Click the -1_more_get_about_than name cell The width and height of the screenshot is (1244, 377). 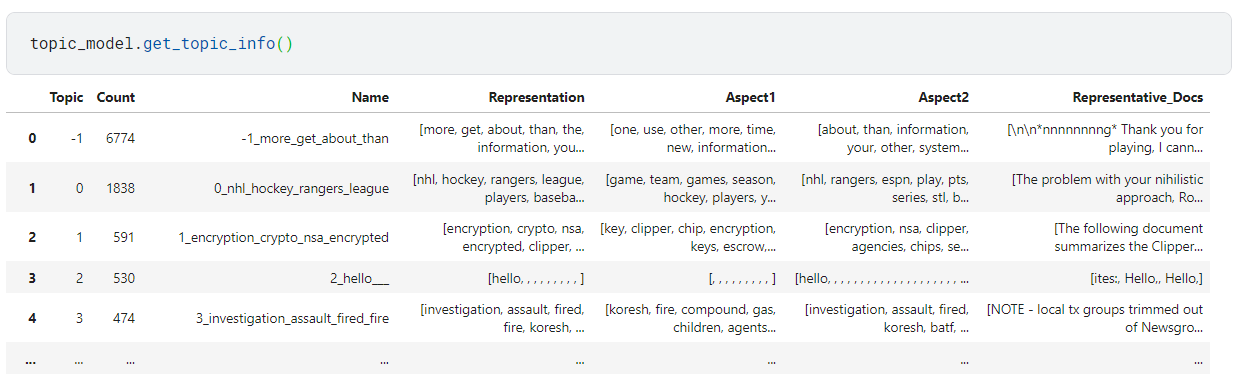pyautogui.click(x=315, y=138)
